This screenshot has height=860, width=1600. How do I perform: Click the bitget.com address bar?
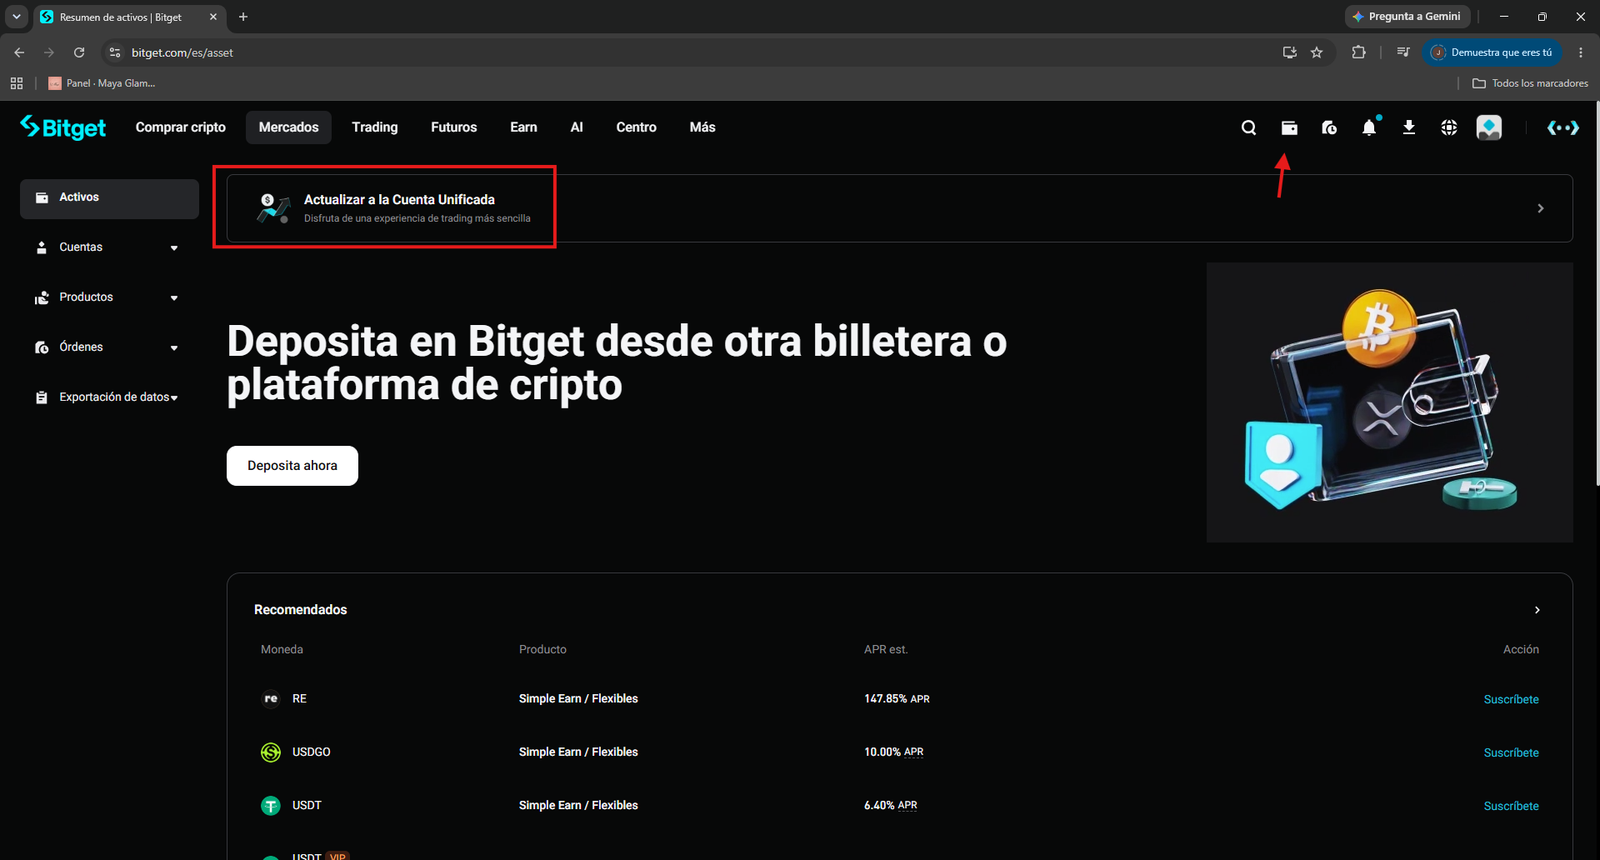(x=700, y=52)
